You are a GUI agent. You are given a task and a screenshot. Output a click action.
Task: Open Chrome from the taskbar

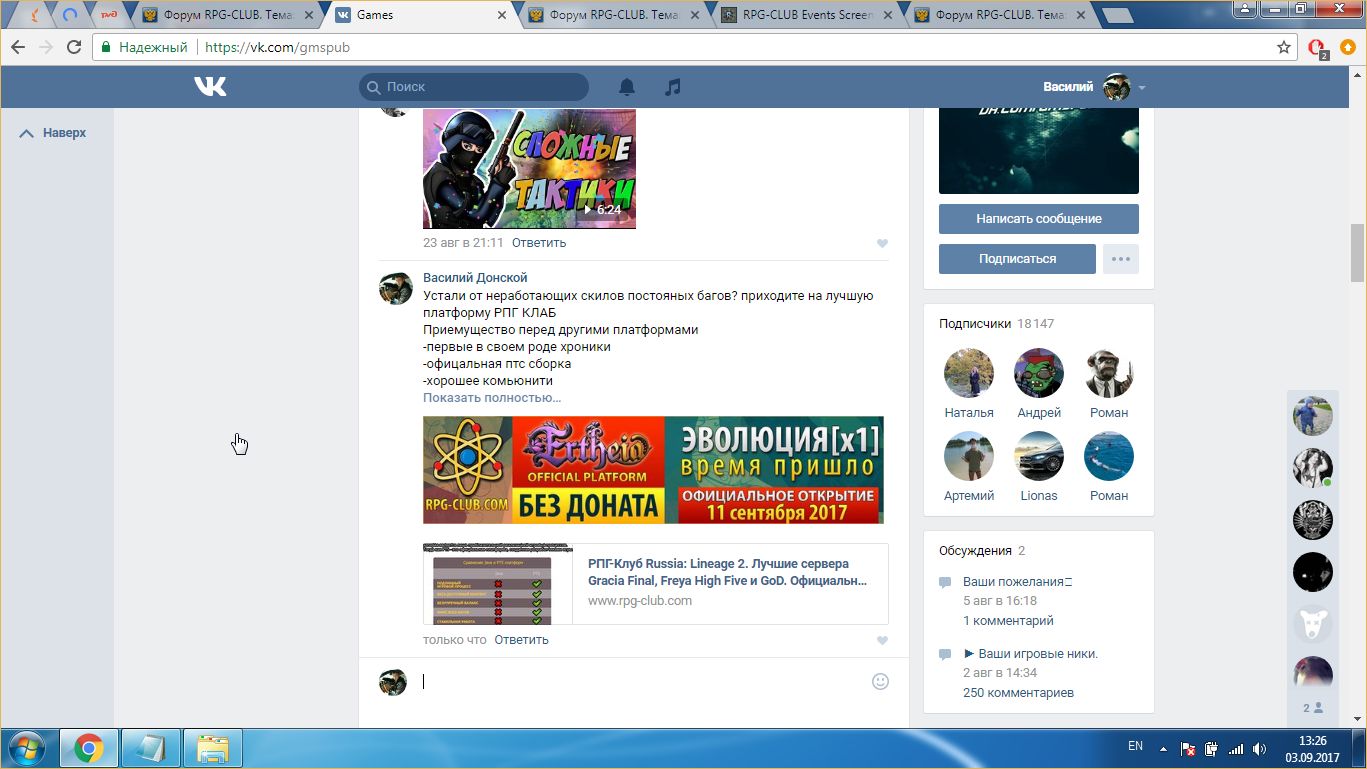[88, 748]
